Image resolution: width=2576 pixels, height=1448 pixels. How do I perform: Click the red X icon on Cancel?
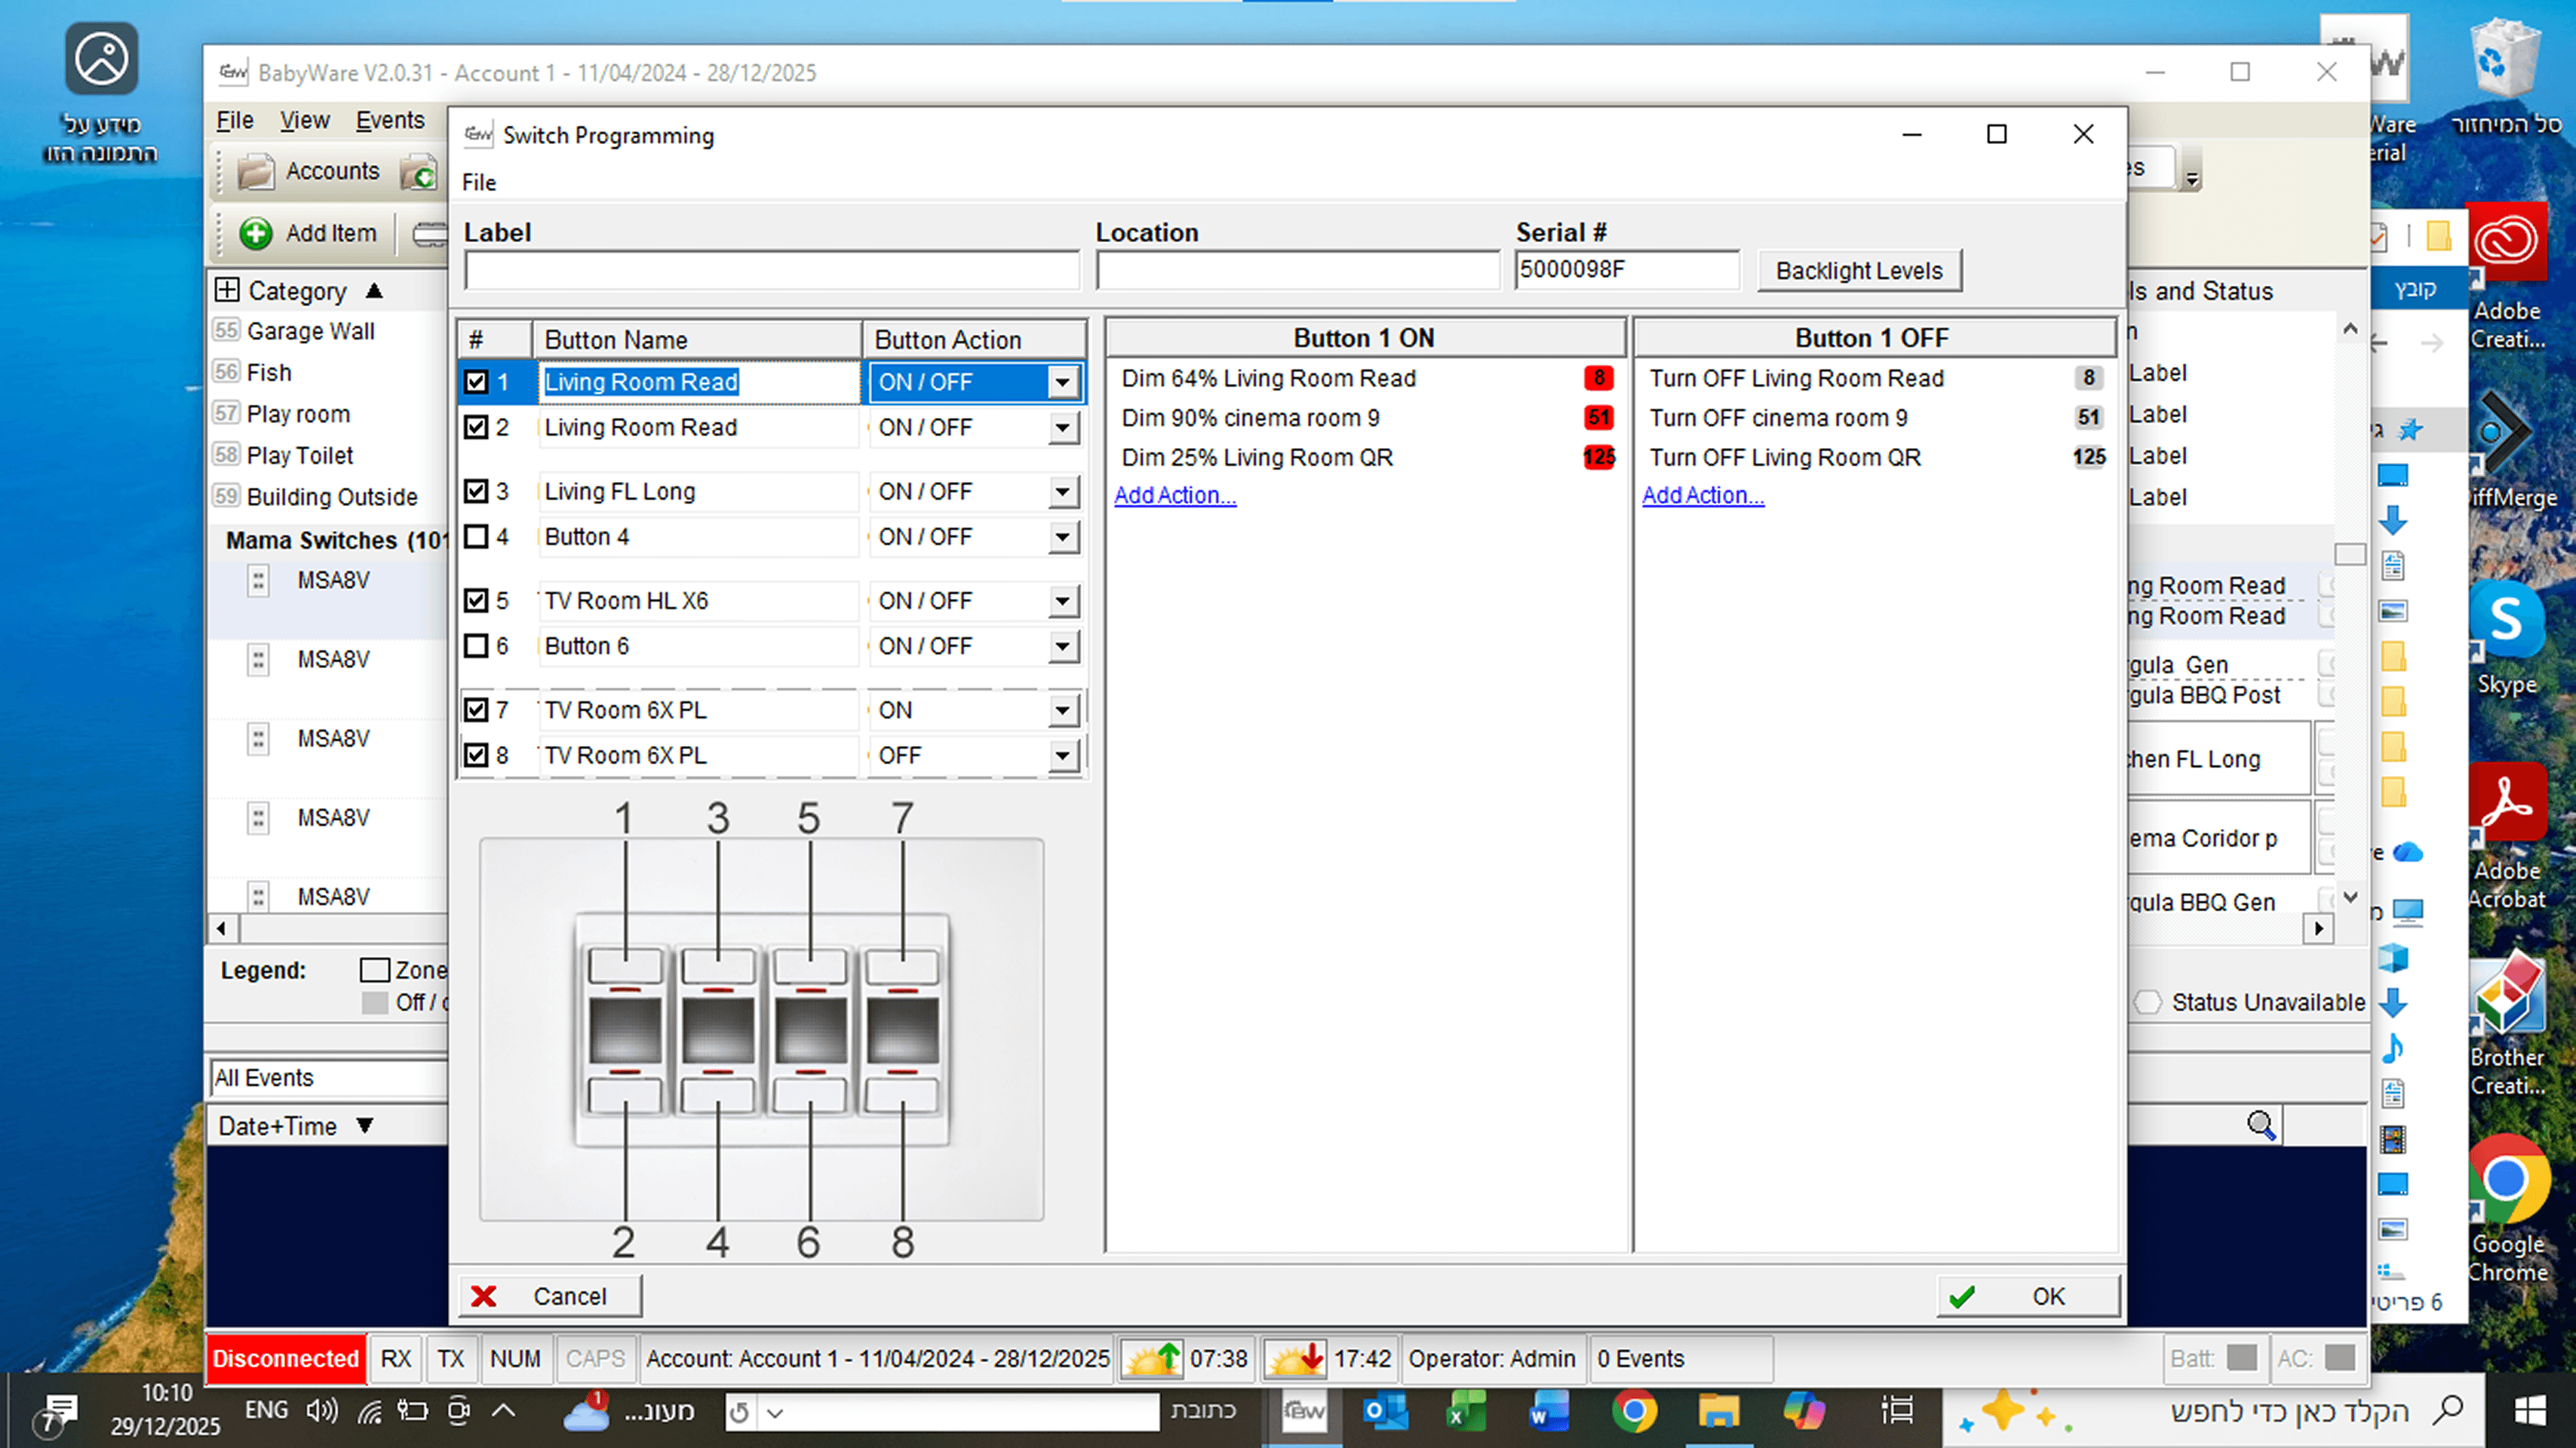(x=484, y=1296)
